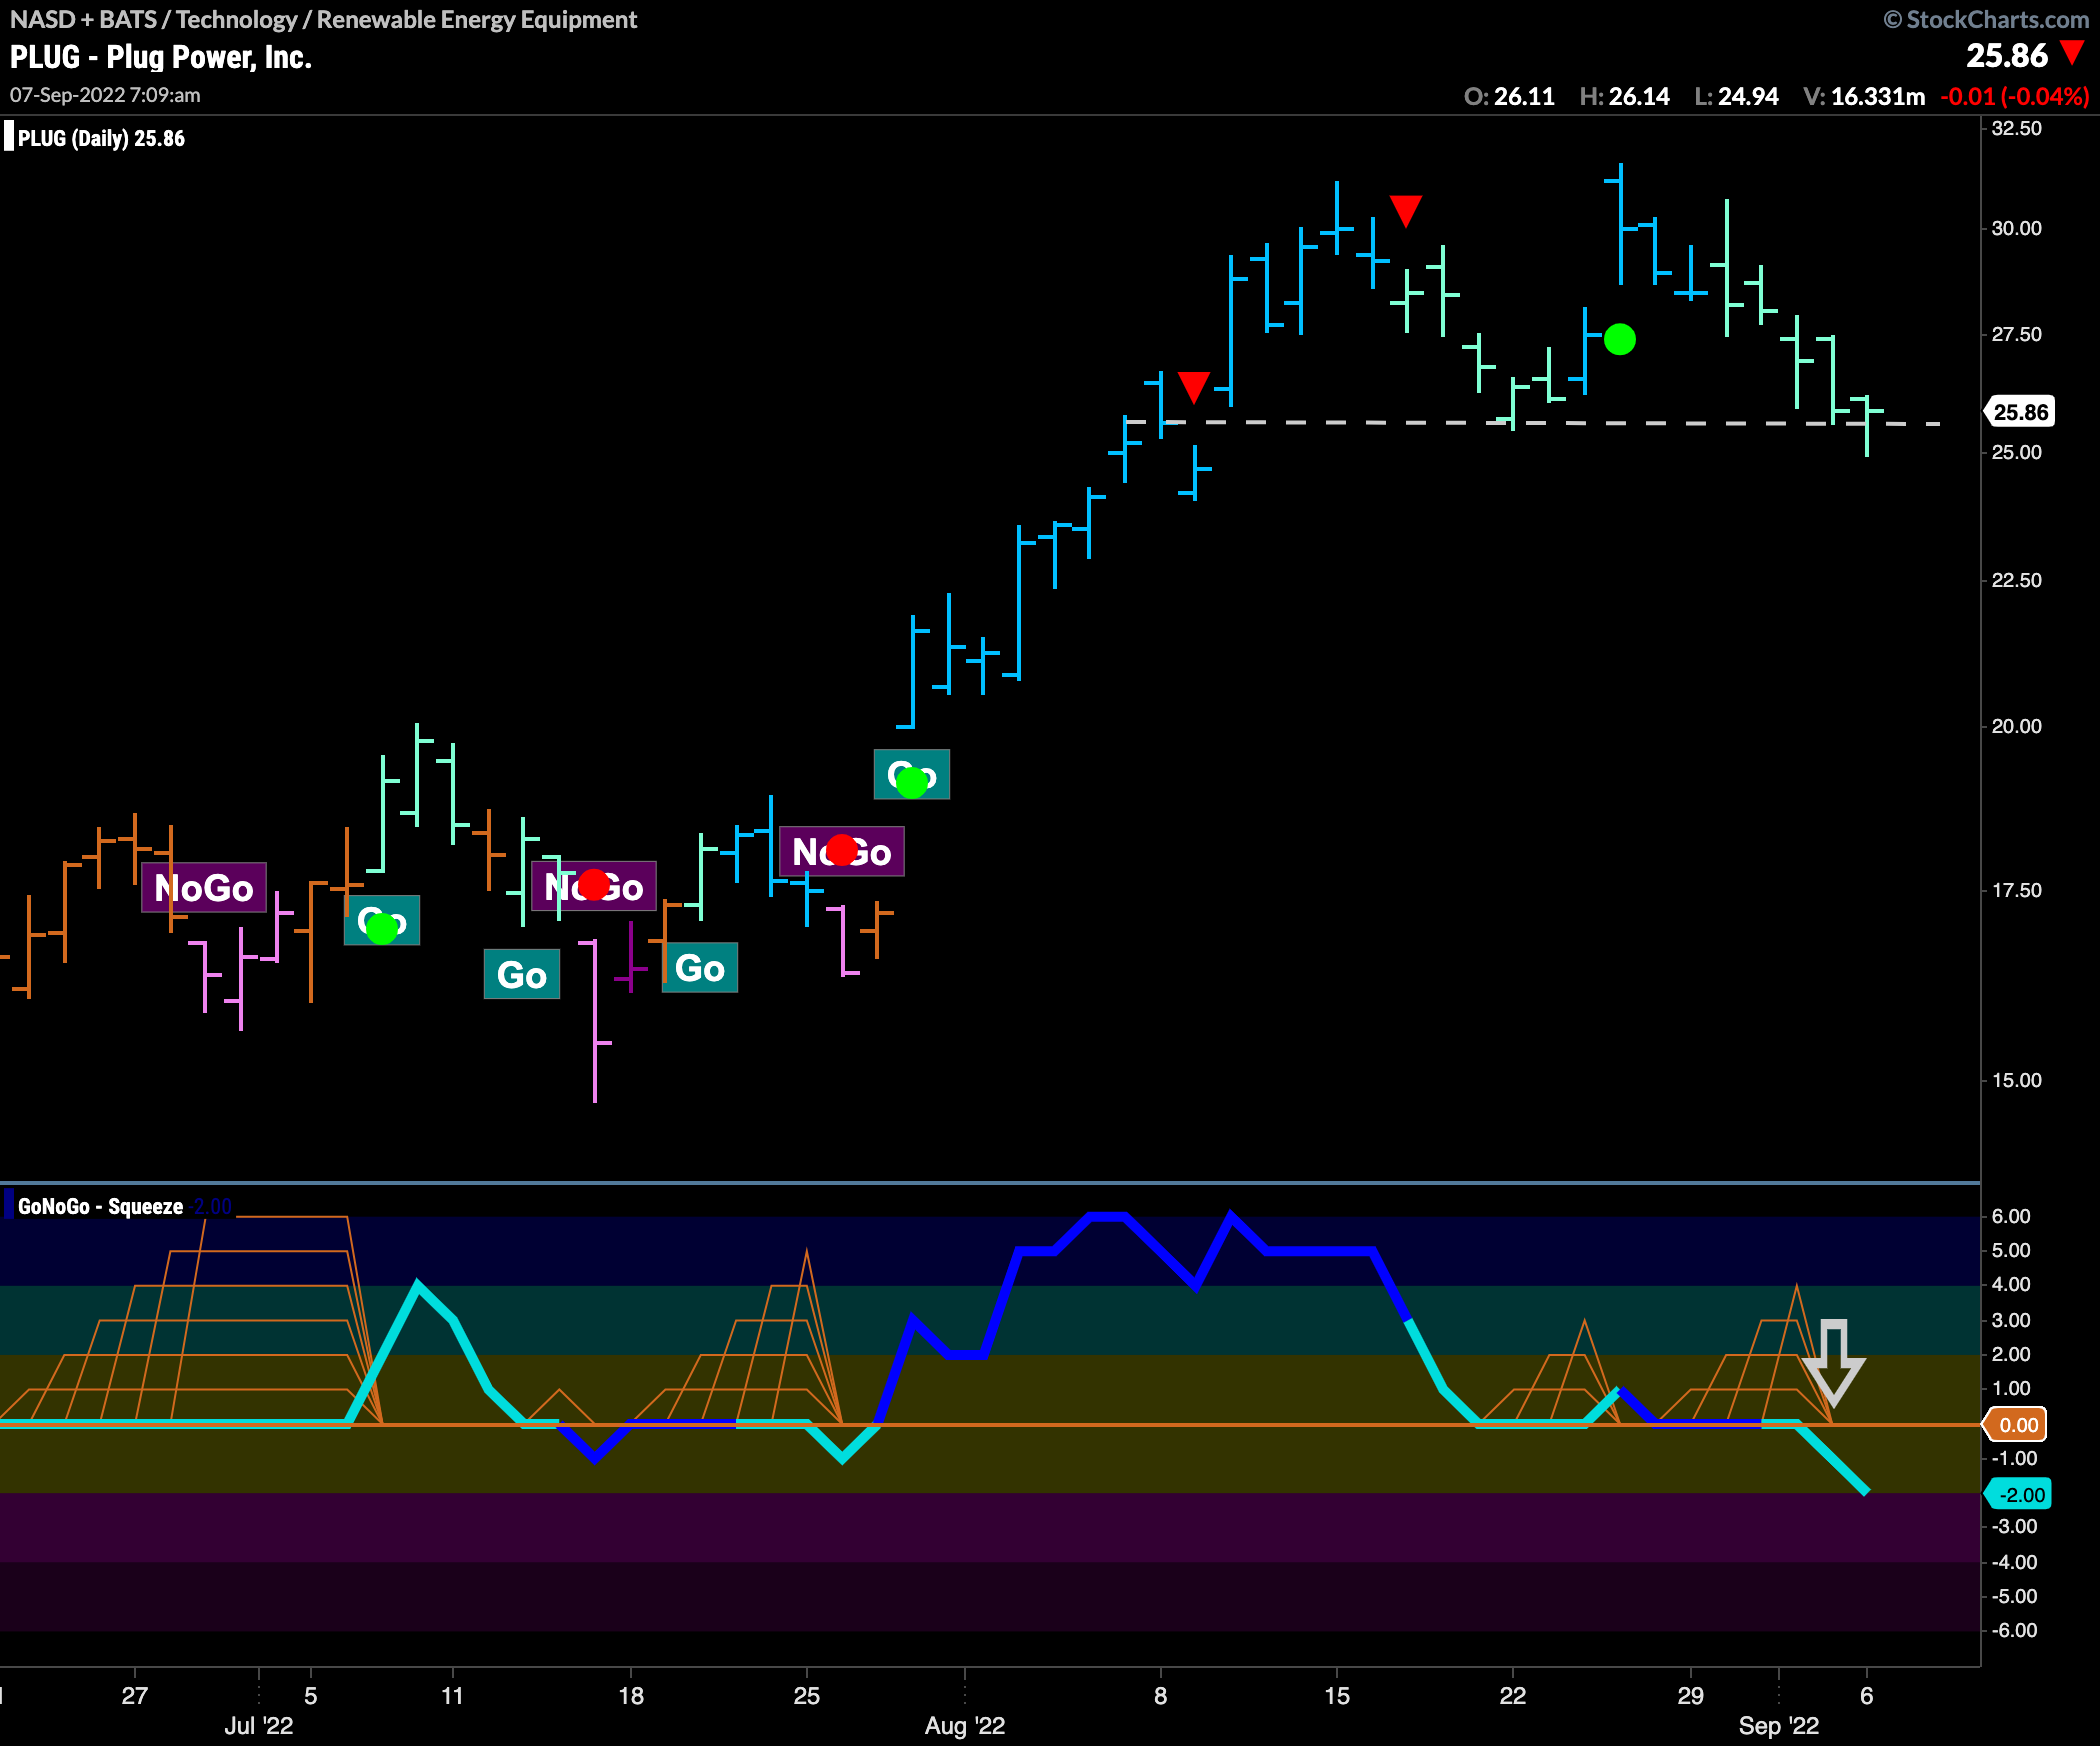Click the 6.00 oscillator axis label
Viewport: 2100px width, 1746px height.
point(2011,1216)
